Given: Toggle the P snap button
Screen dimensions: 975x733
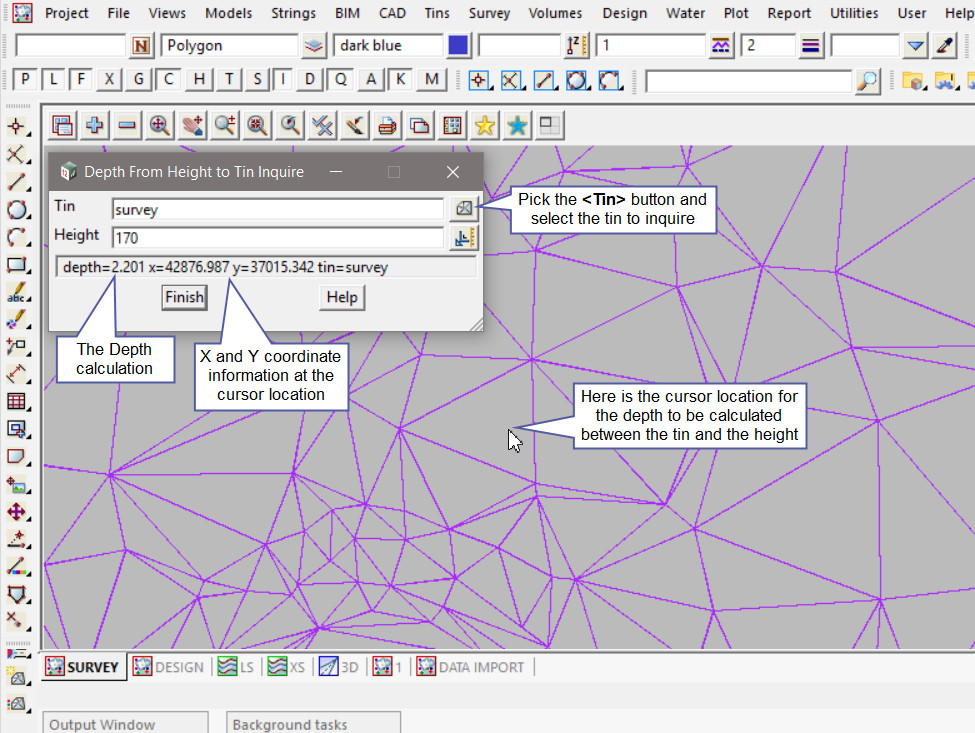Looking at the screenshot, I should coord(25,80).
